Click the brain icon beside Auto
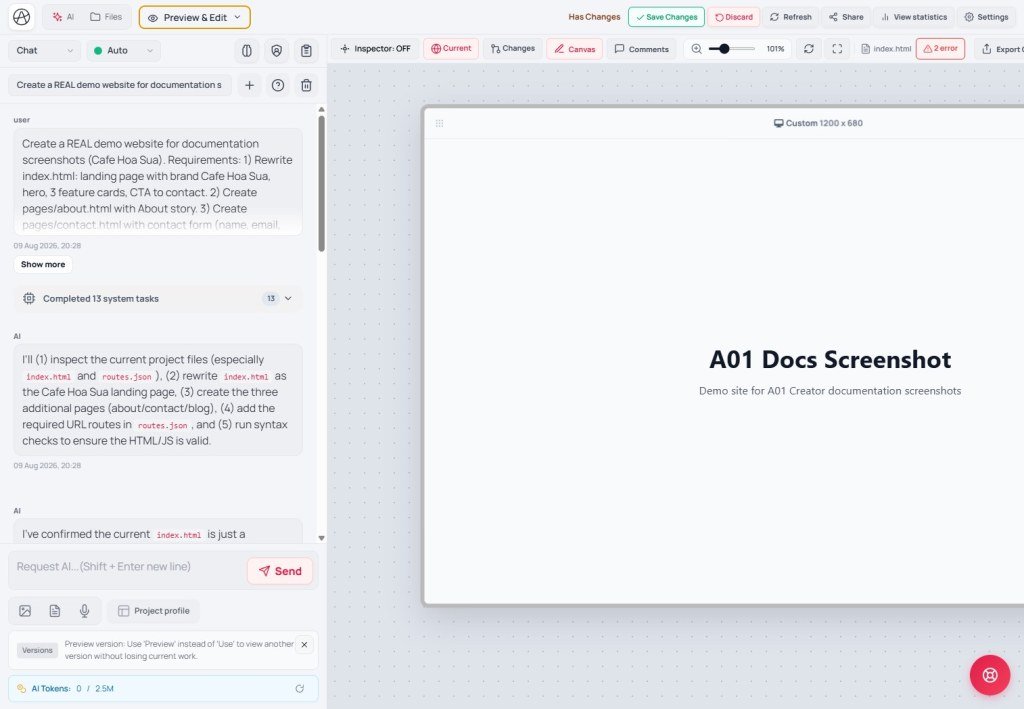Screen dimensions: 1024x709 (x=247, y=51)
